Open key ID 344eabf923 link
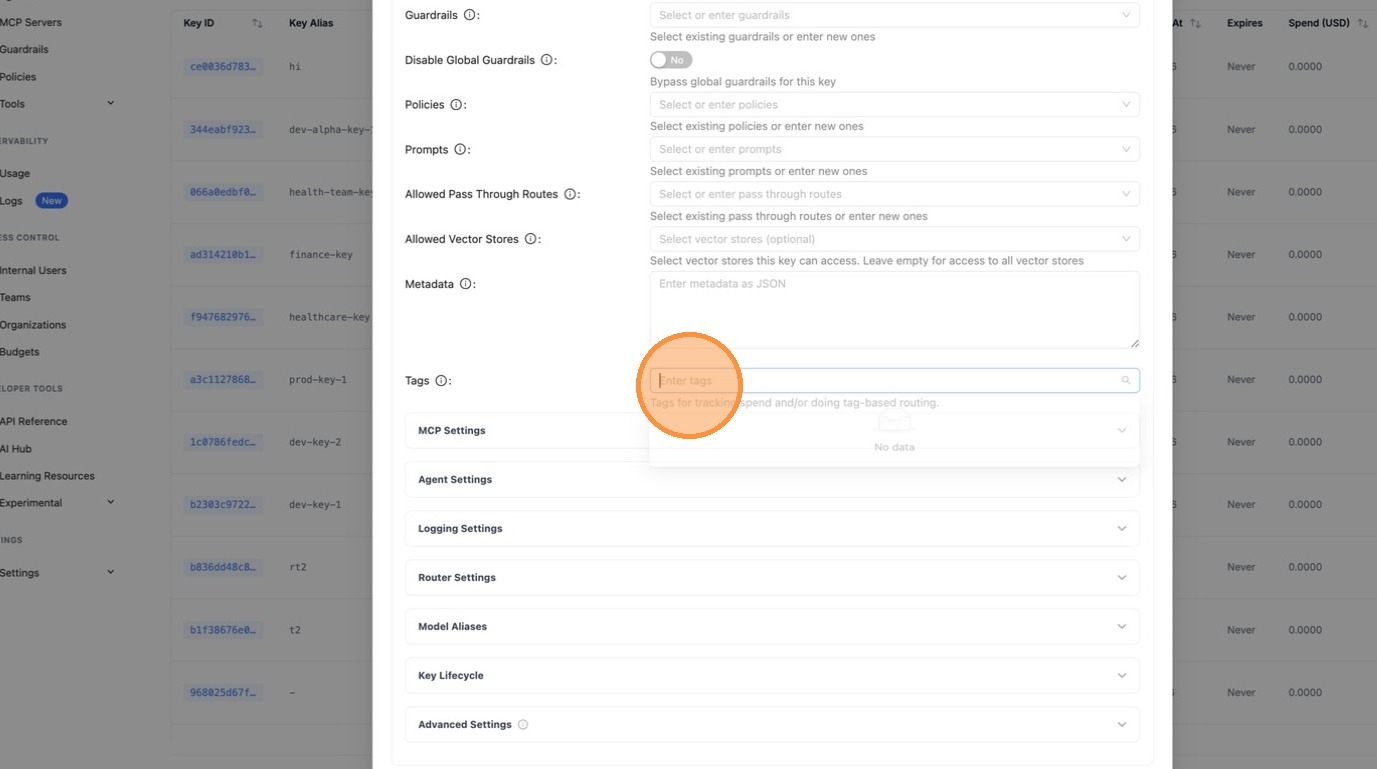The image size is (1377, 769). pos(224,130)
